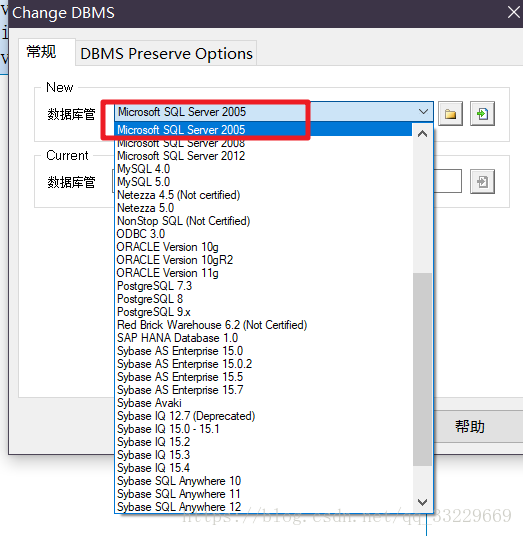This screenshot has width=523, height=536.
Task: Choose PostgreSQL 7.3
Action: pyautogui.click(x=263, y=286)
